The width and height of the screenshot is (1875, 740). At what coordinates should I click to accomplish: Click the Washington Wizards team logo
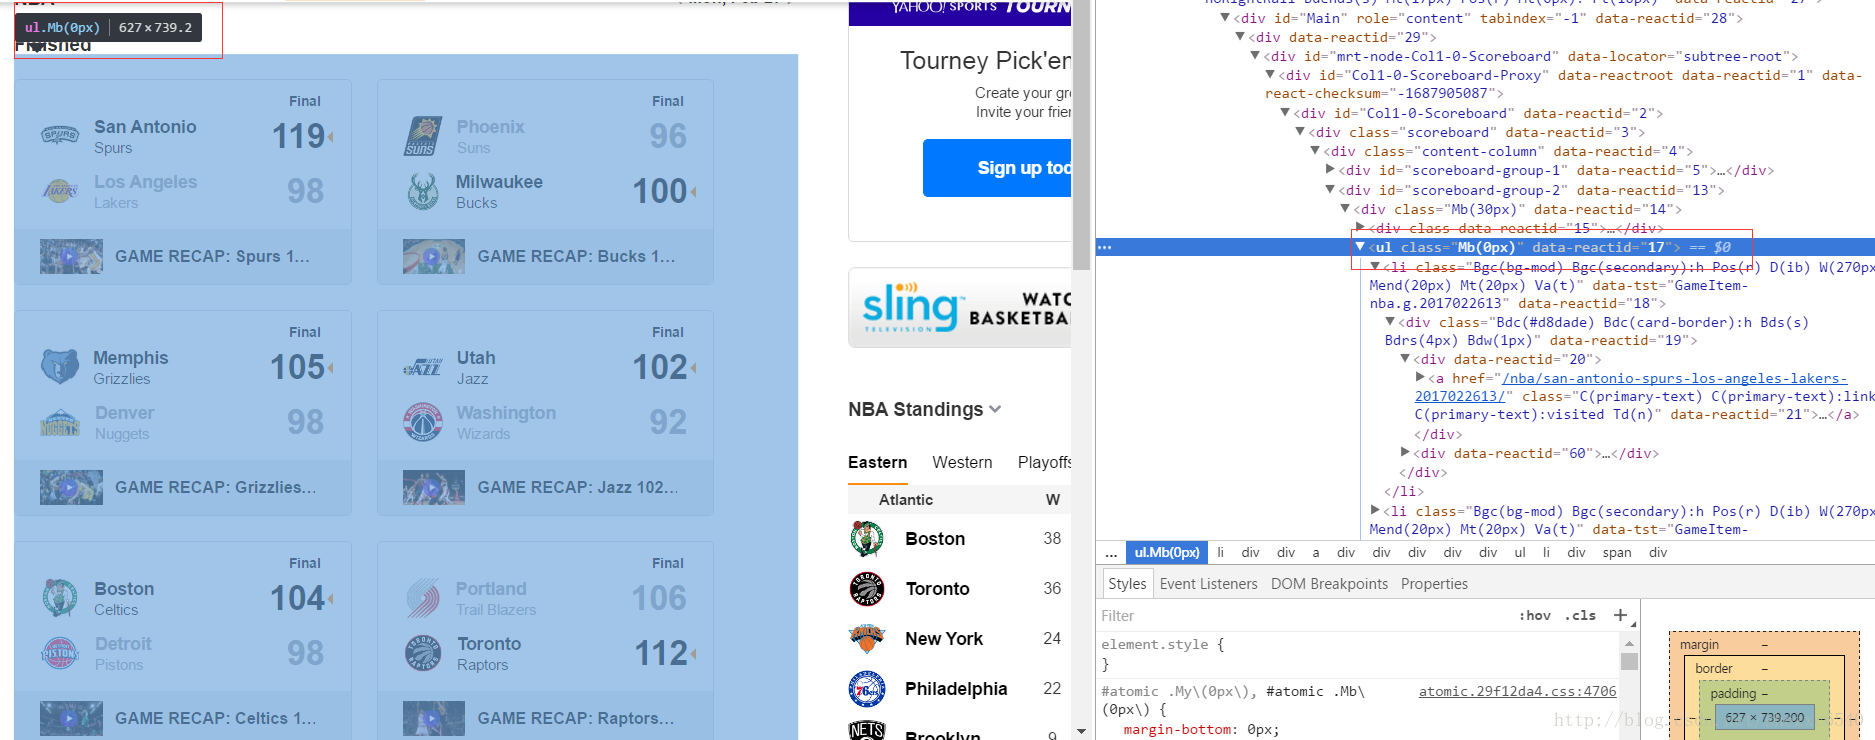[423, 422]
